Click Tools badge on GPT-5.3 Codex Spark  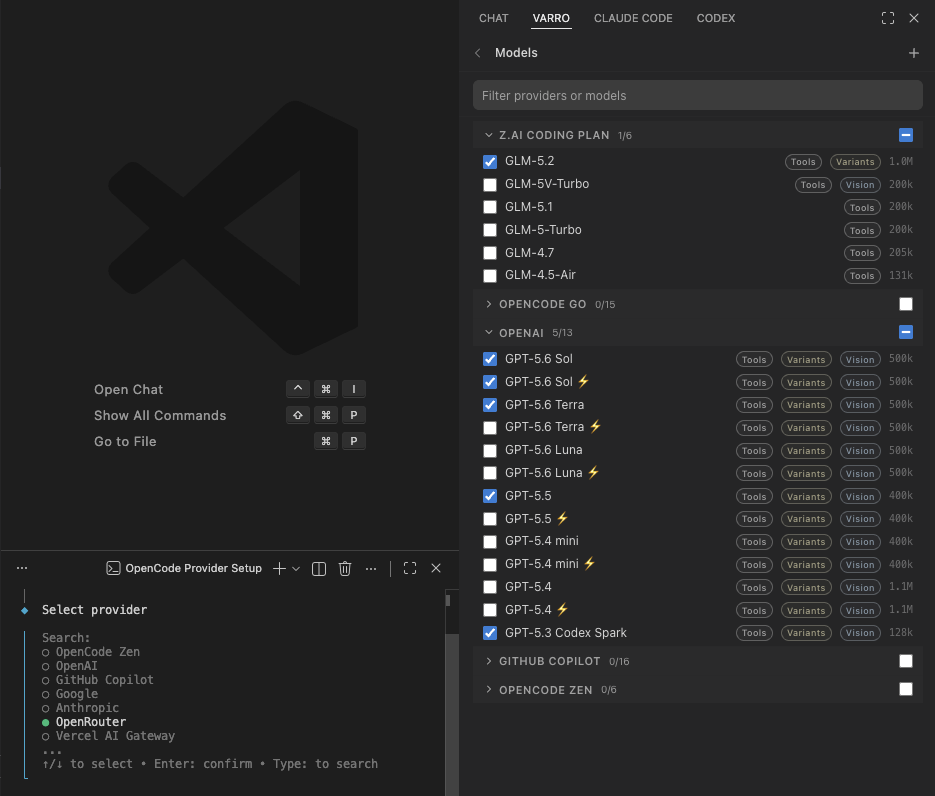(x=754, y=633)
